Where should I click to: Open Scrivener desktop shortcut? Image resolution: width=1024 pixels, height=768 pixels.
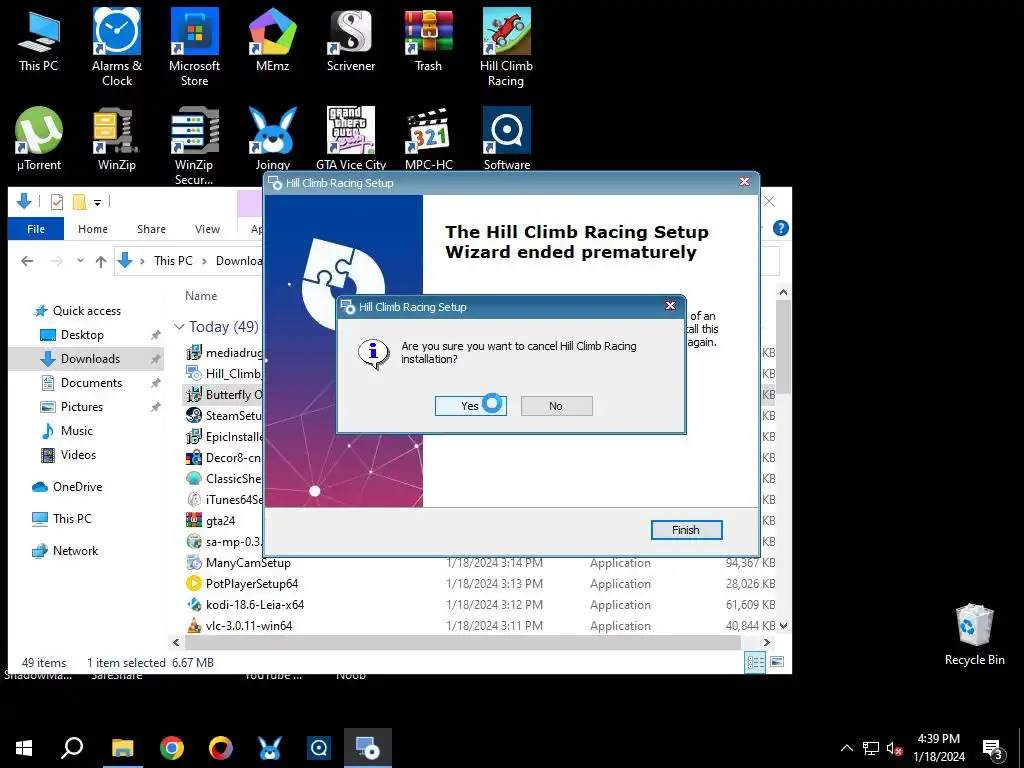coord(351,40)
